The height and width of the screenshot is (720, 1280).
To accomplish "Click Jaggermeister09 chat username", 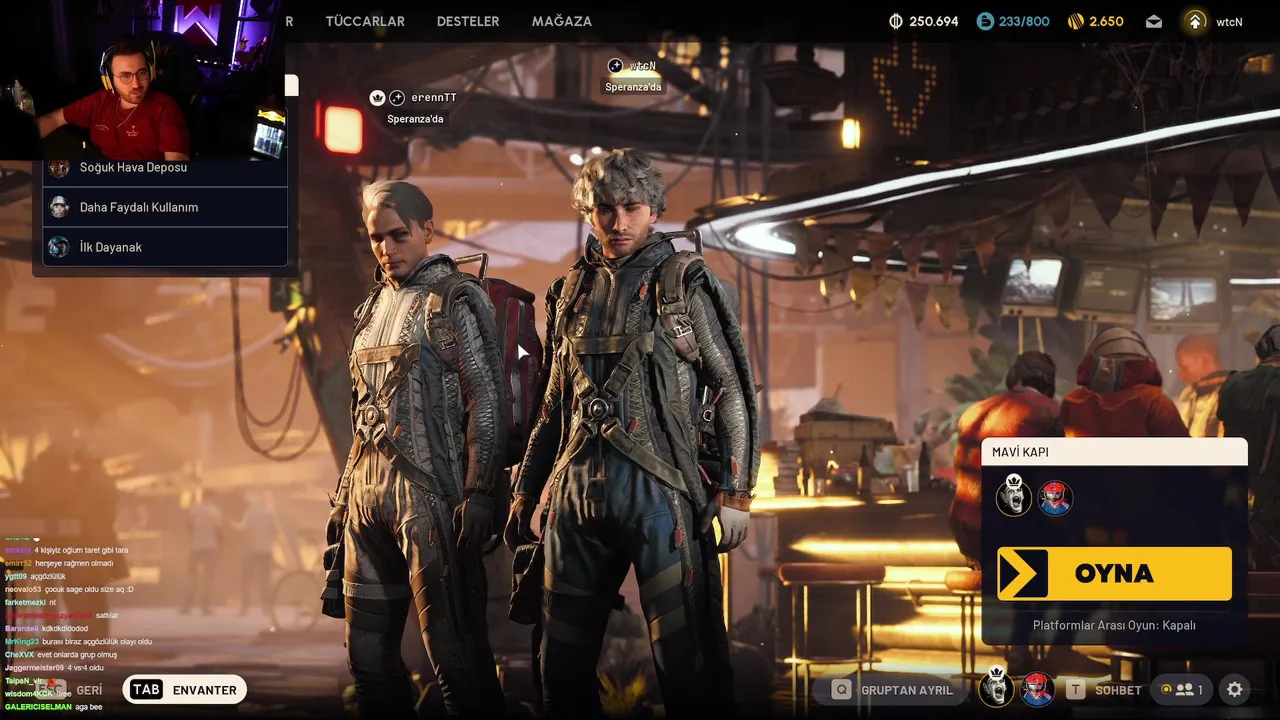I will 34,668.
